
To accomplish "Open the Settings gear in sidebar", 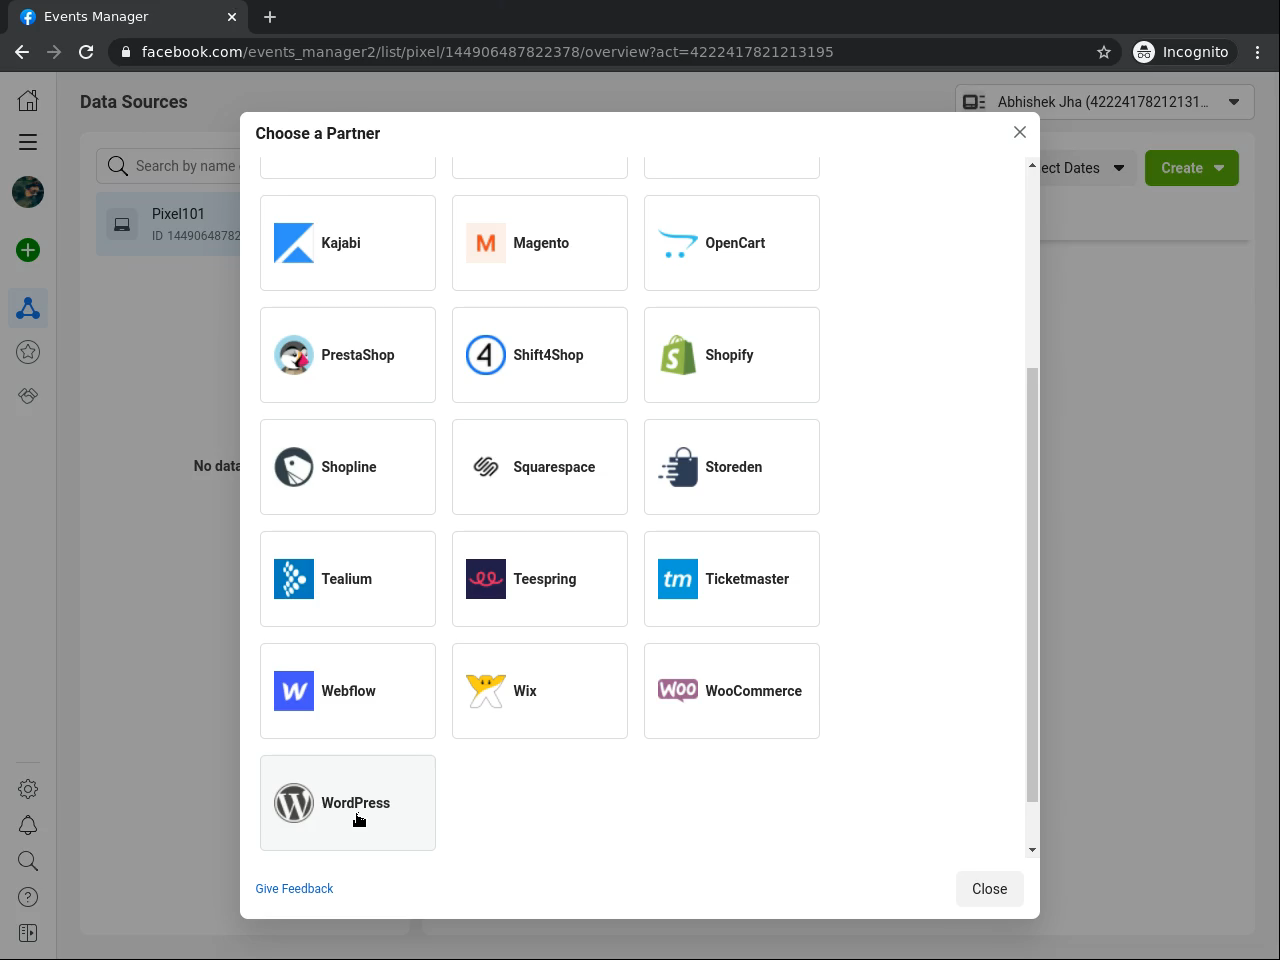I will (28, 789).
